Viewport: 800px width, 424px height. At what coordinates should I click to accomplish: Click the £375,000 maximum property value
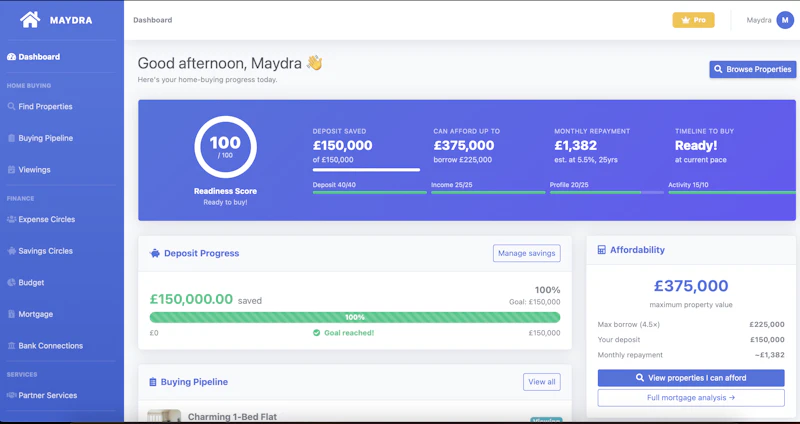[x=691, y=286]
